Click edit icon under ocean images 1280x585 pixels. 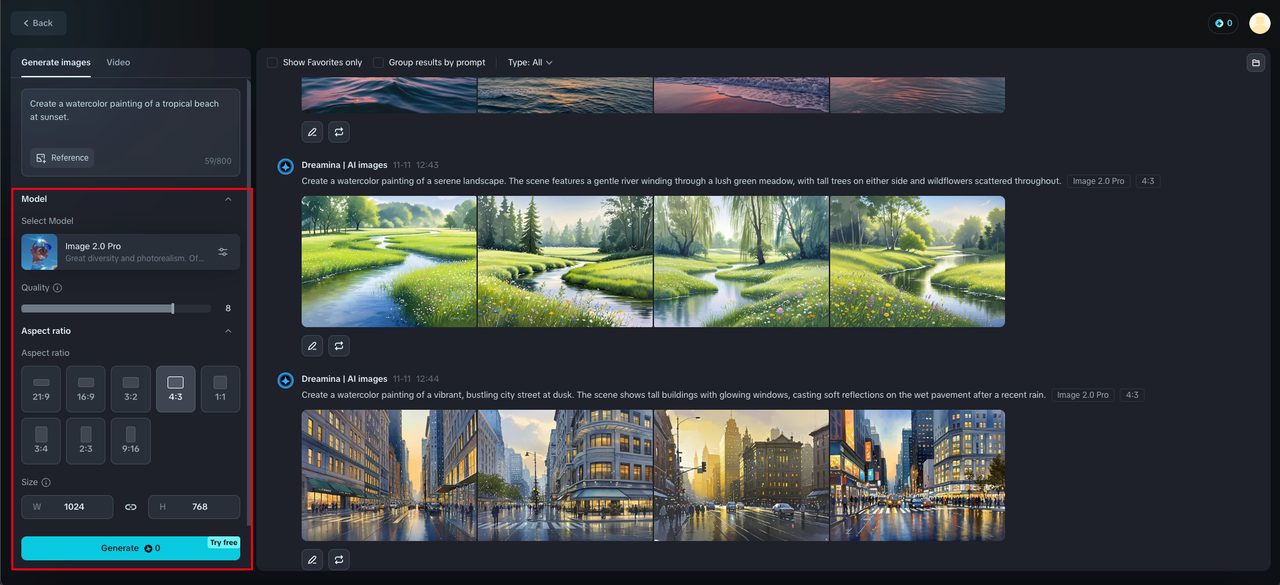pos(313,132)
